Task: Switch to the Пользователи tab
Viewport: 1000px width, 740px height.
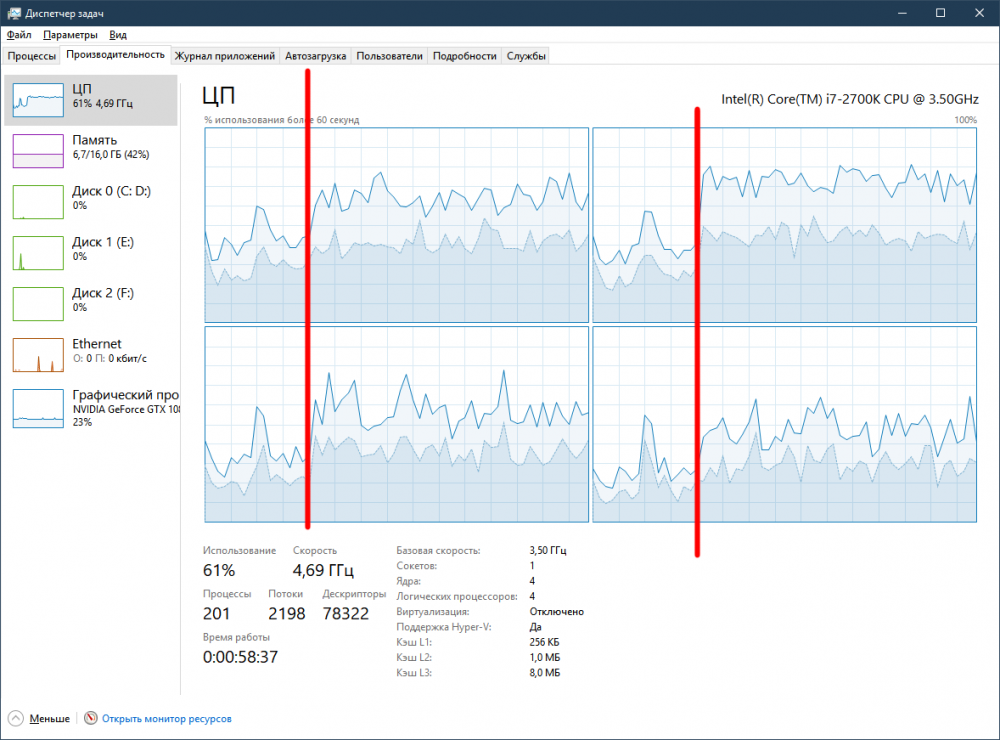Action: [x=389, y=56]
